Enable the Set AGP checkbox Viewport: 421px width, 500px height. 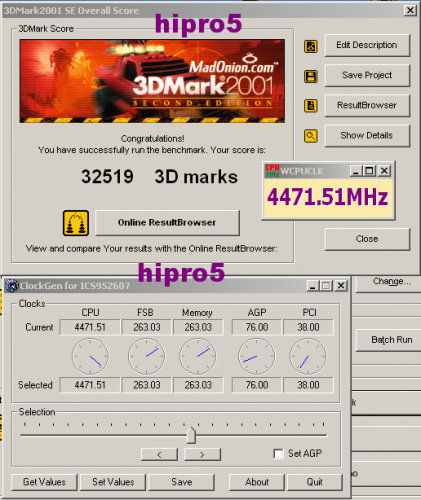[278, 454]
